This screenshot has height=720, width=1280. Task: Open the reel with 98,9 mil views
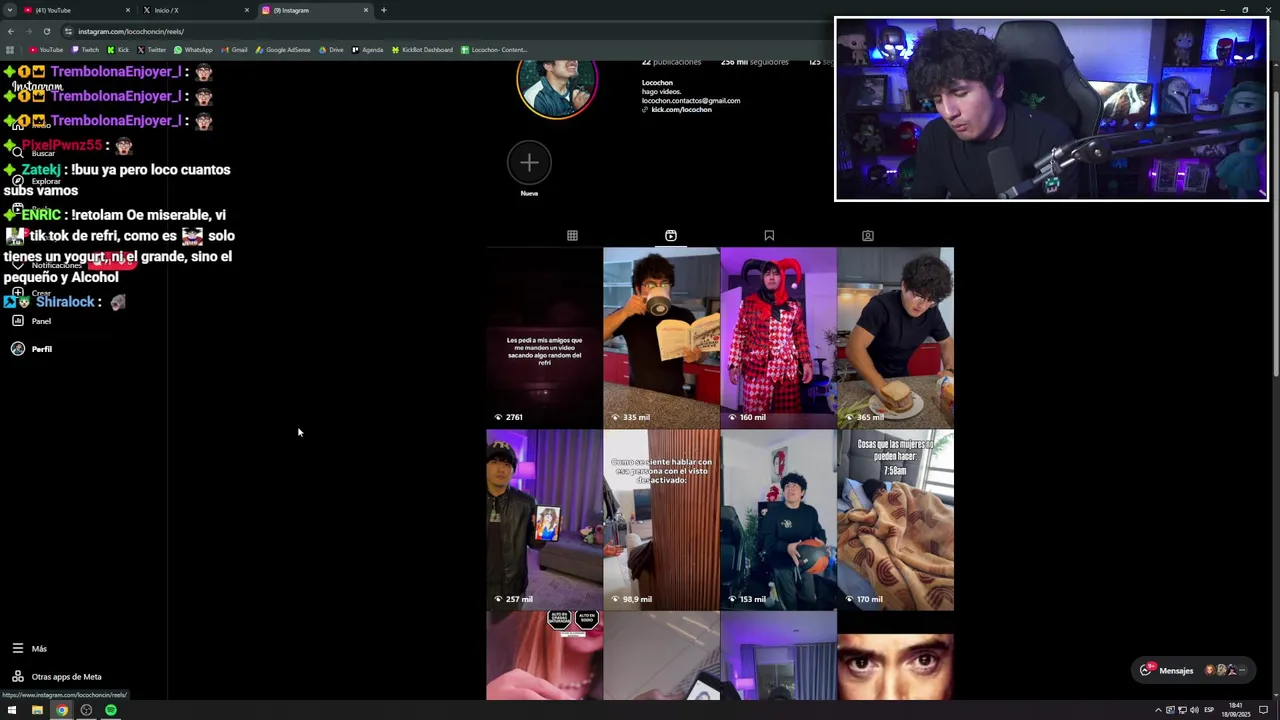(661, 520)
